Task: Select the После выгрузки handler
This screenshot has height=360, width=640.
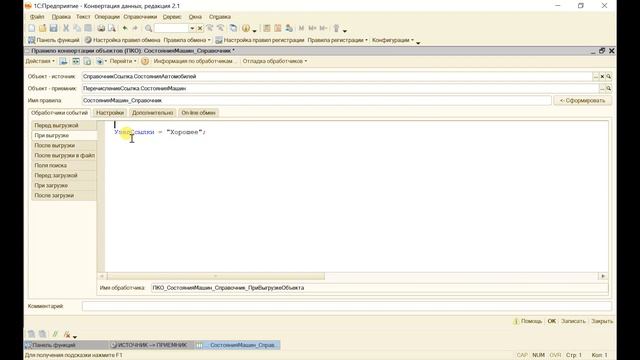Action: [x=64, y=145]
